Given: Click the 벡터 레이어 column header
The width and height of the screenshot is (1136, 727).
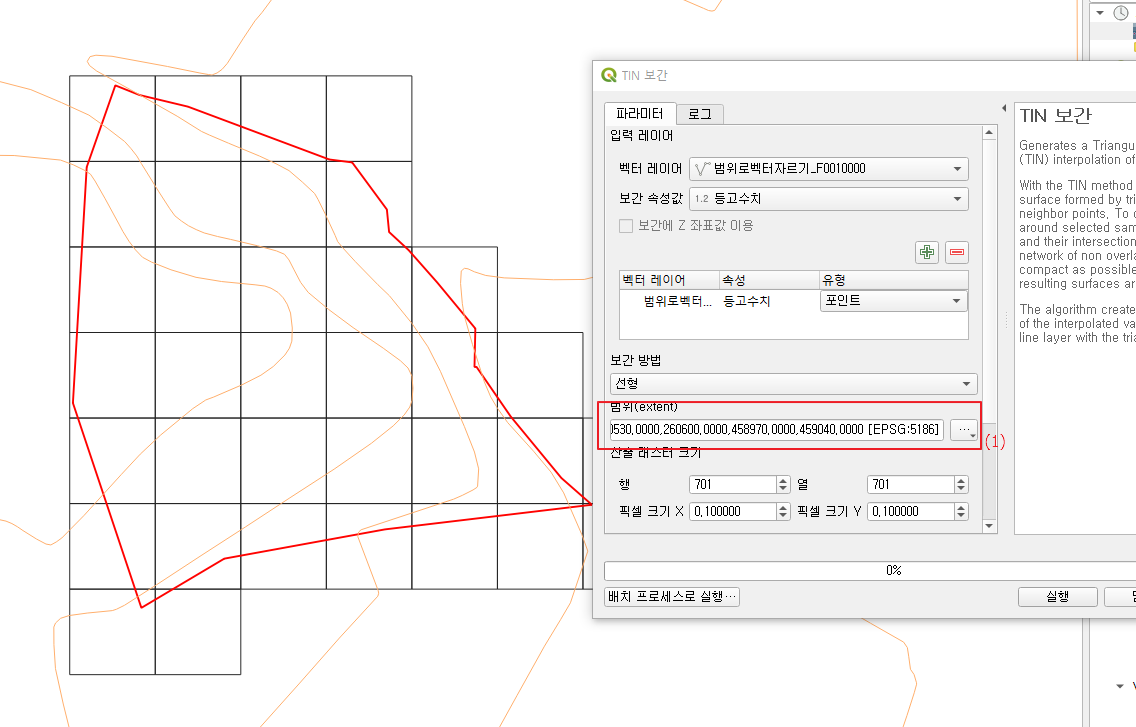Looking at the screenshot, I should click(669, 281).
